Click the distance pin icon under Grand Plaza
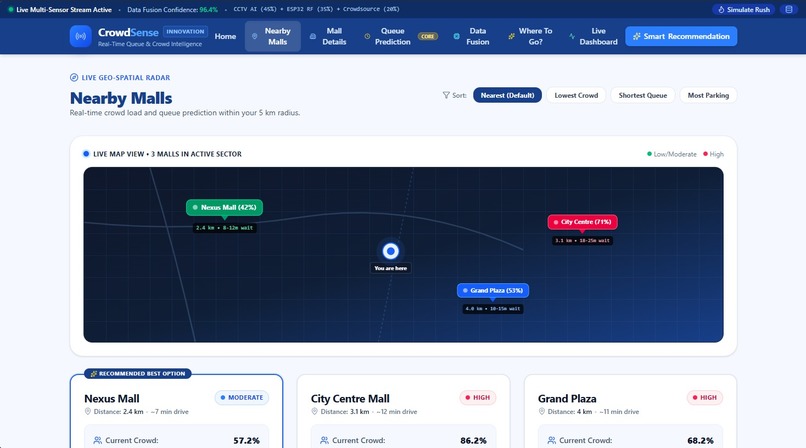 tap(541, 412)
